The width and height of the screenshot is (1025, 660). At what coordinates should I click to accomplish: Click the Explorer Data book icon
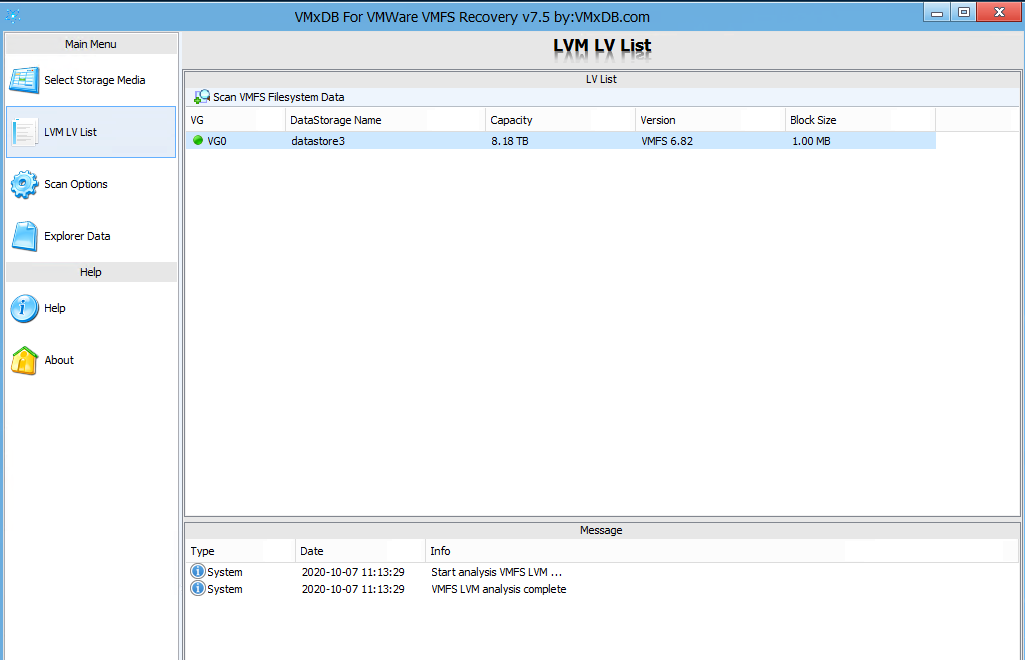pos(25,236)
